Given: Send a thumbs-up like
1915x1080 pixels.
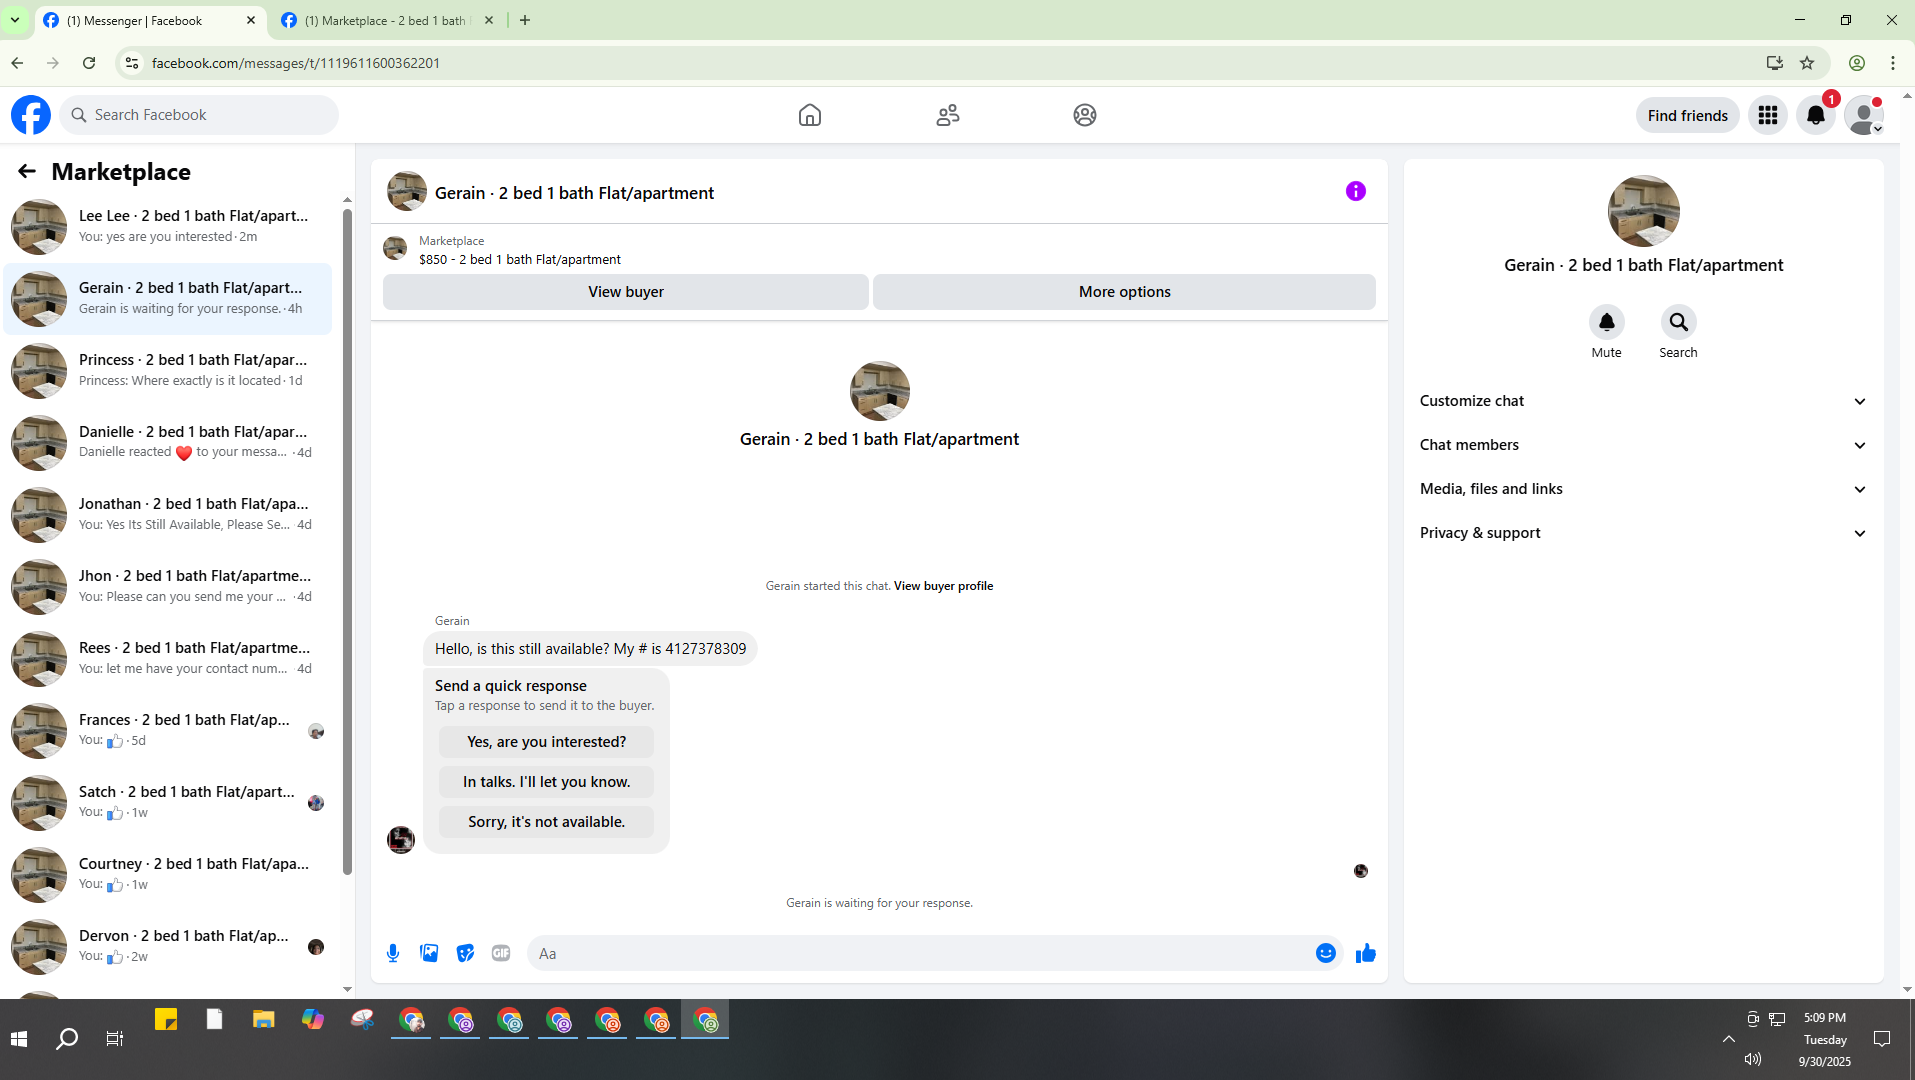Looking at the screenshot, I should (1366, 953).
